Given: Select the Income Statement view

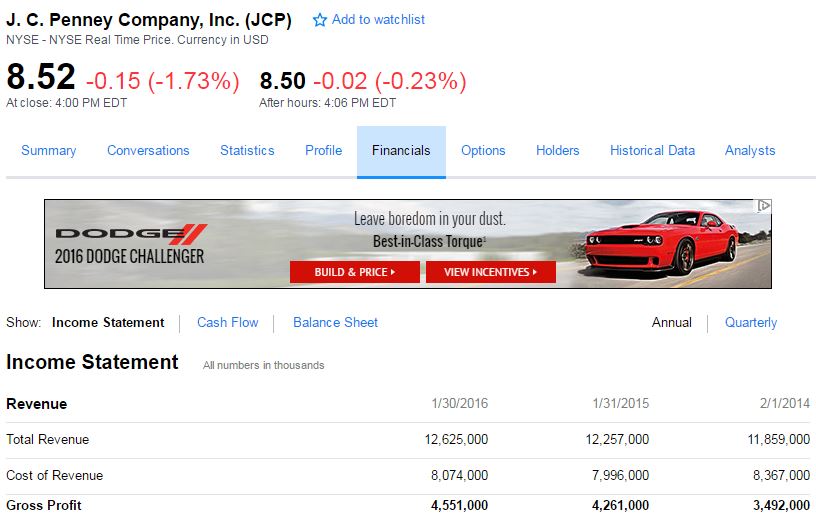Looking at the screenshot, I should (108, 322).
